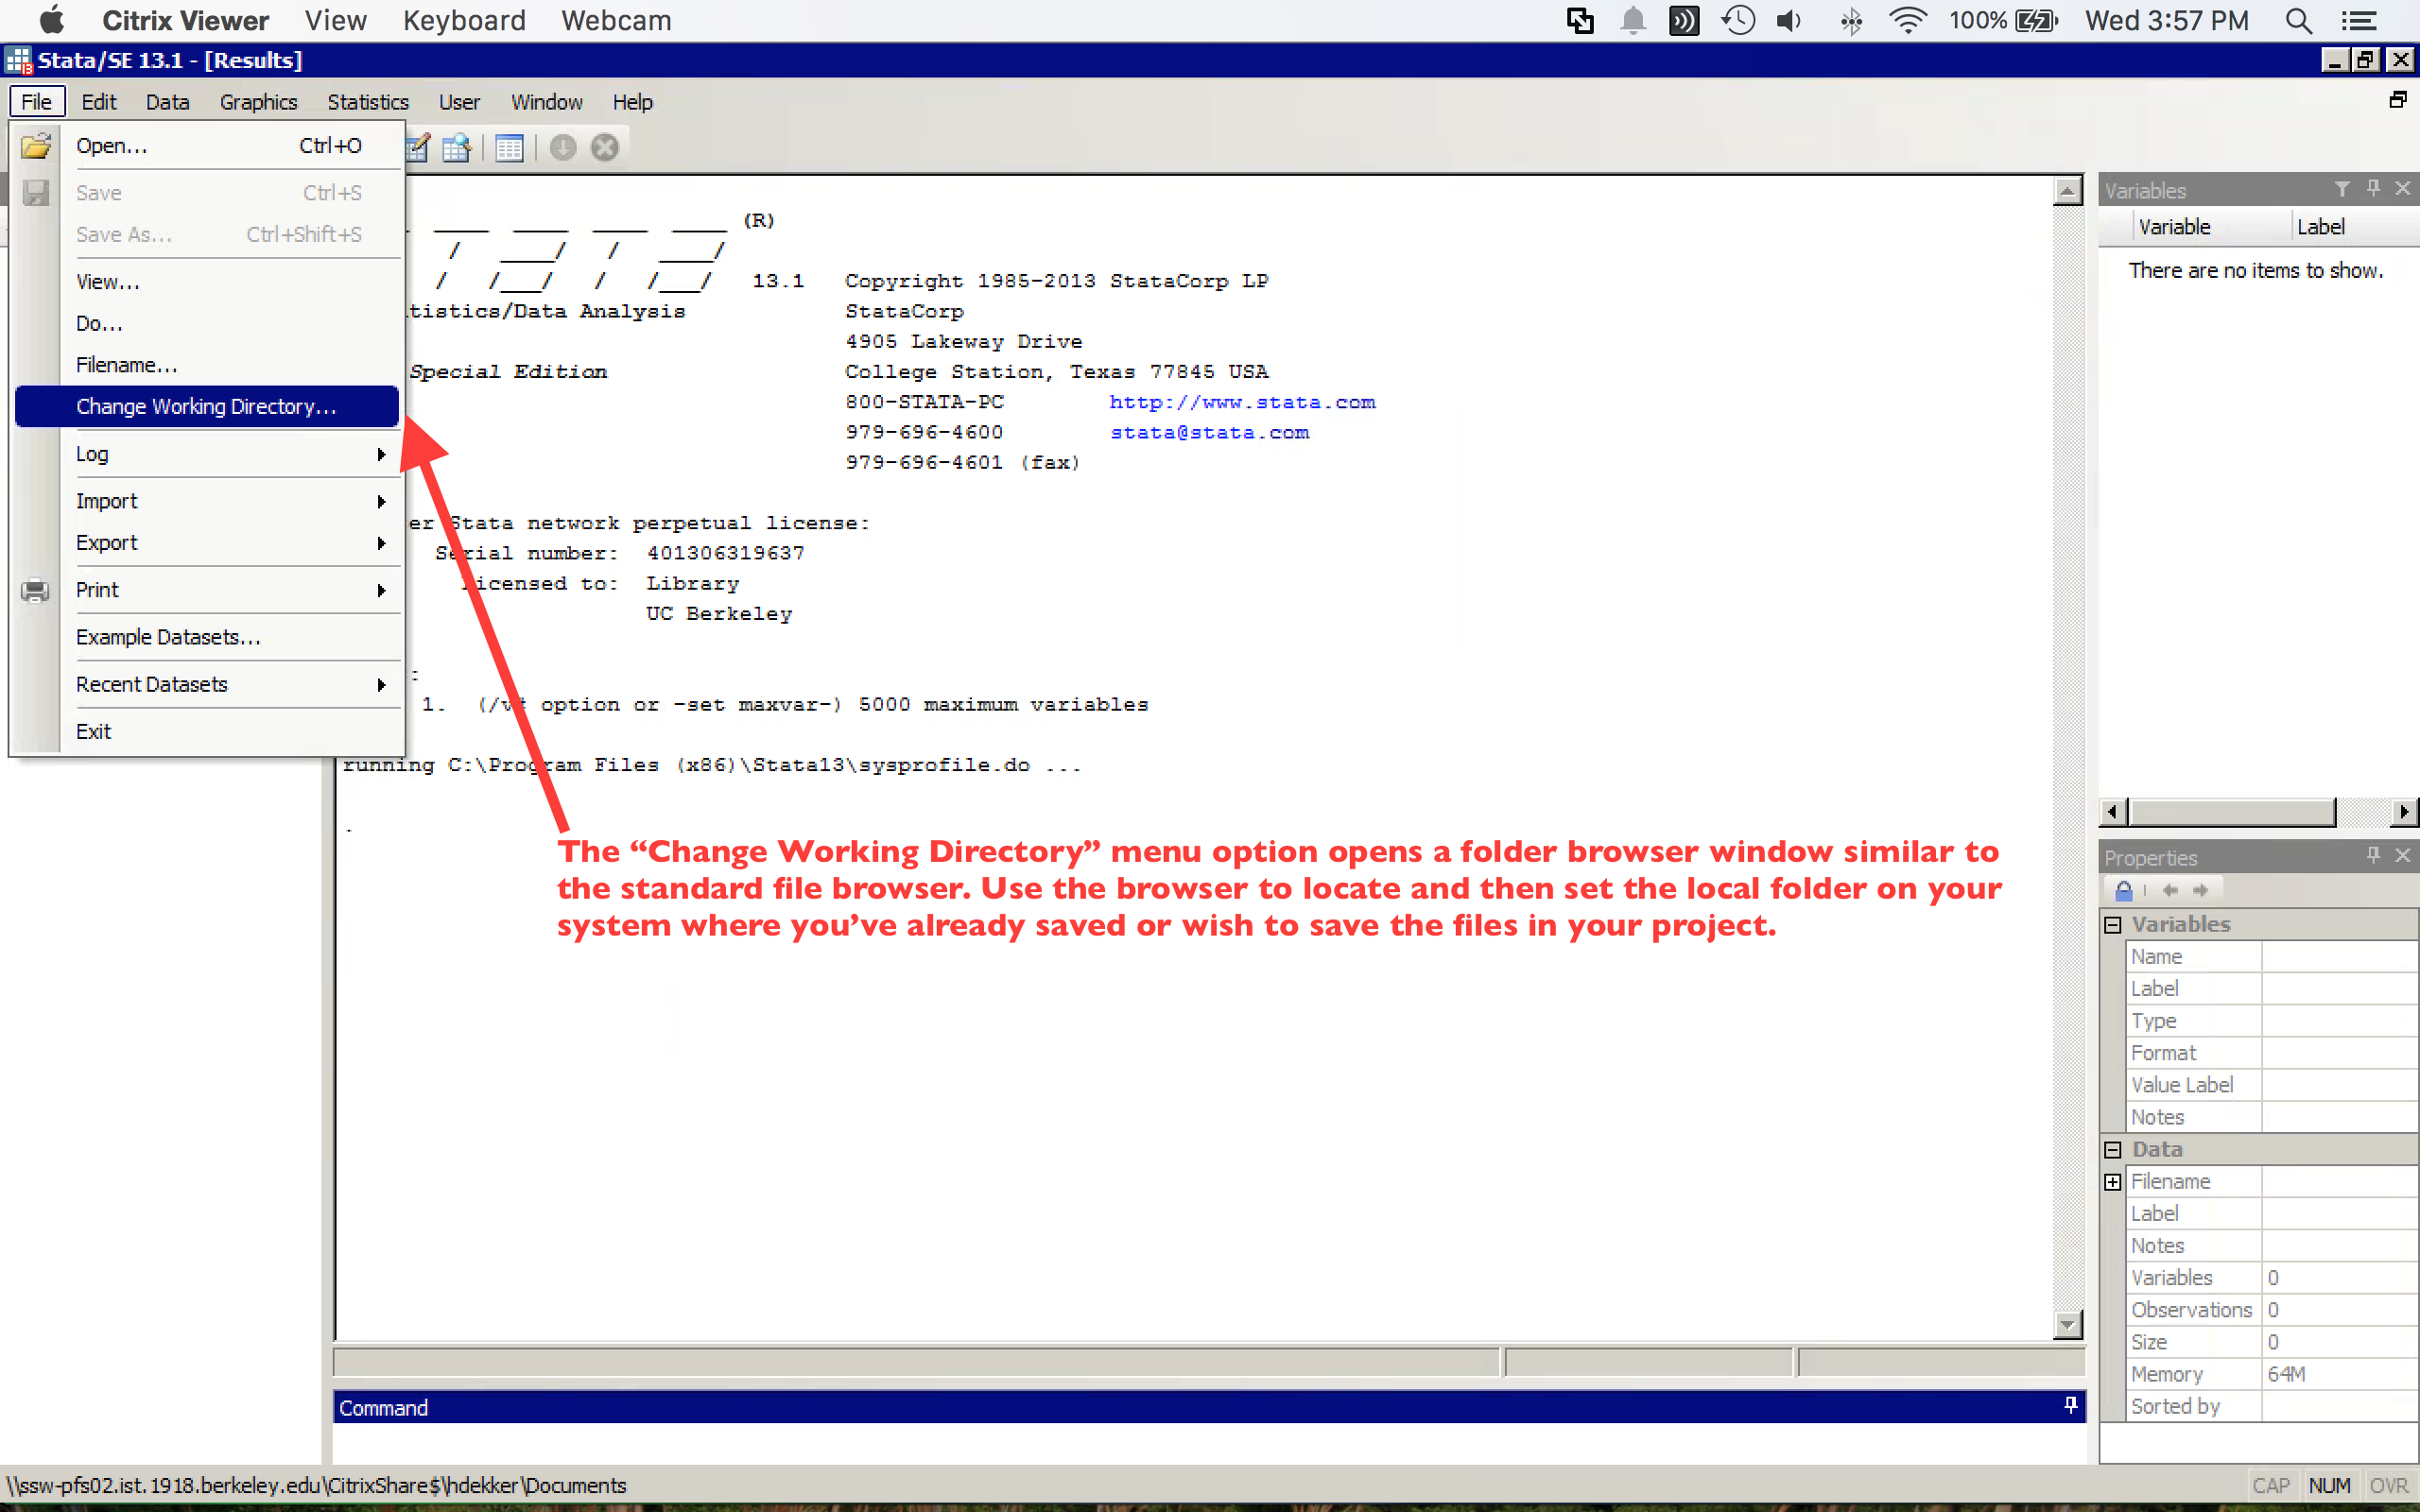Screen dimensions: 2420x1512
Task: Select Change Working Directory from File menu
Action: click(x=206, y=406)
